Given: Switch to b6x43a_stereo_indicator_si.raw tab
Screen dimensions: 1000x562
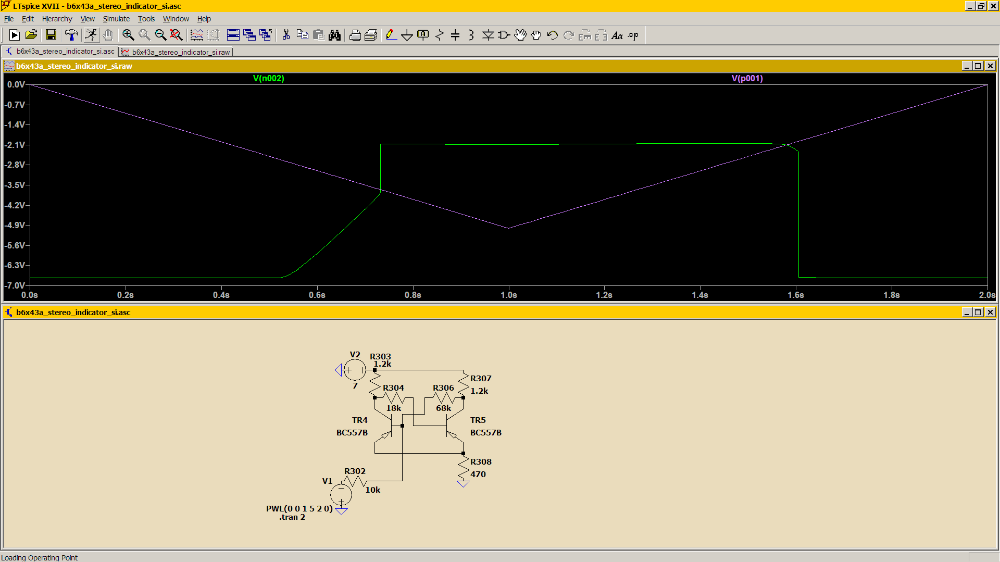Looking at the screenshot, I should coord(176,52).
